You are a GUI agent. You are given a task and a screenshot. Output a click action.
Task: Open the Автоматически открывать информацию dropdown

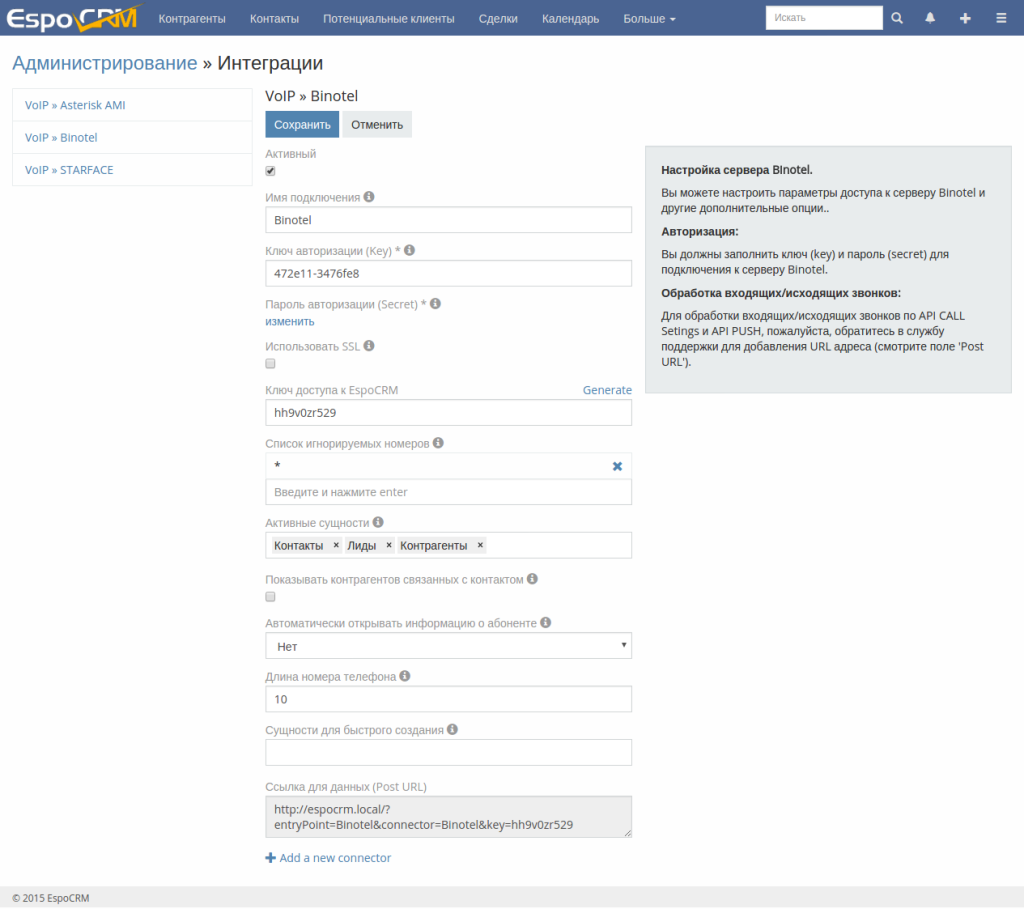pos(449,646)
